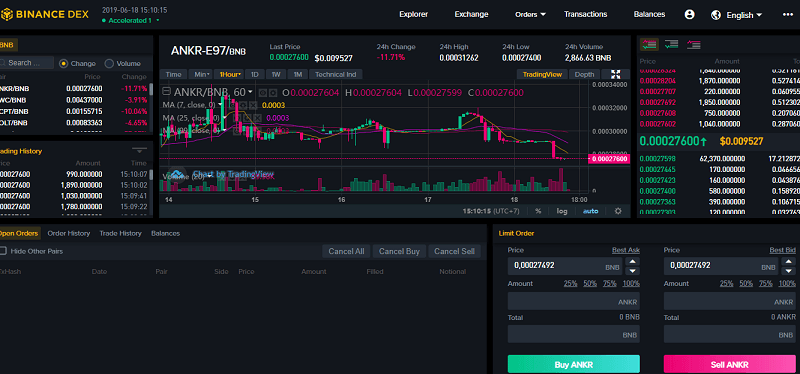This screenshot has width=800, height=374.
Task: Open the user account profile icon
Action: [x=690, y=14]
